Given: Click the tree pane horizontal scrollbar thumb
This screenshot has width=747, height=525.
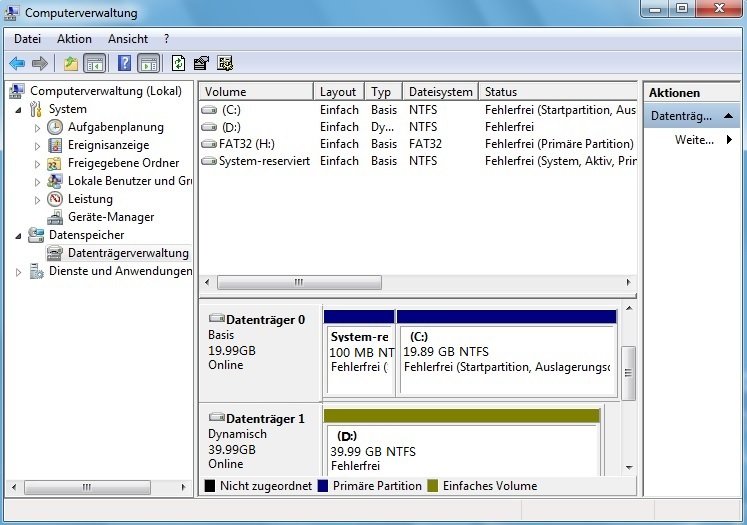Looking at the screenshot, I should pos(87,487).
